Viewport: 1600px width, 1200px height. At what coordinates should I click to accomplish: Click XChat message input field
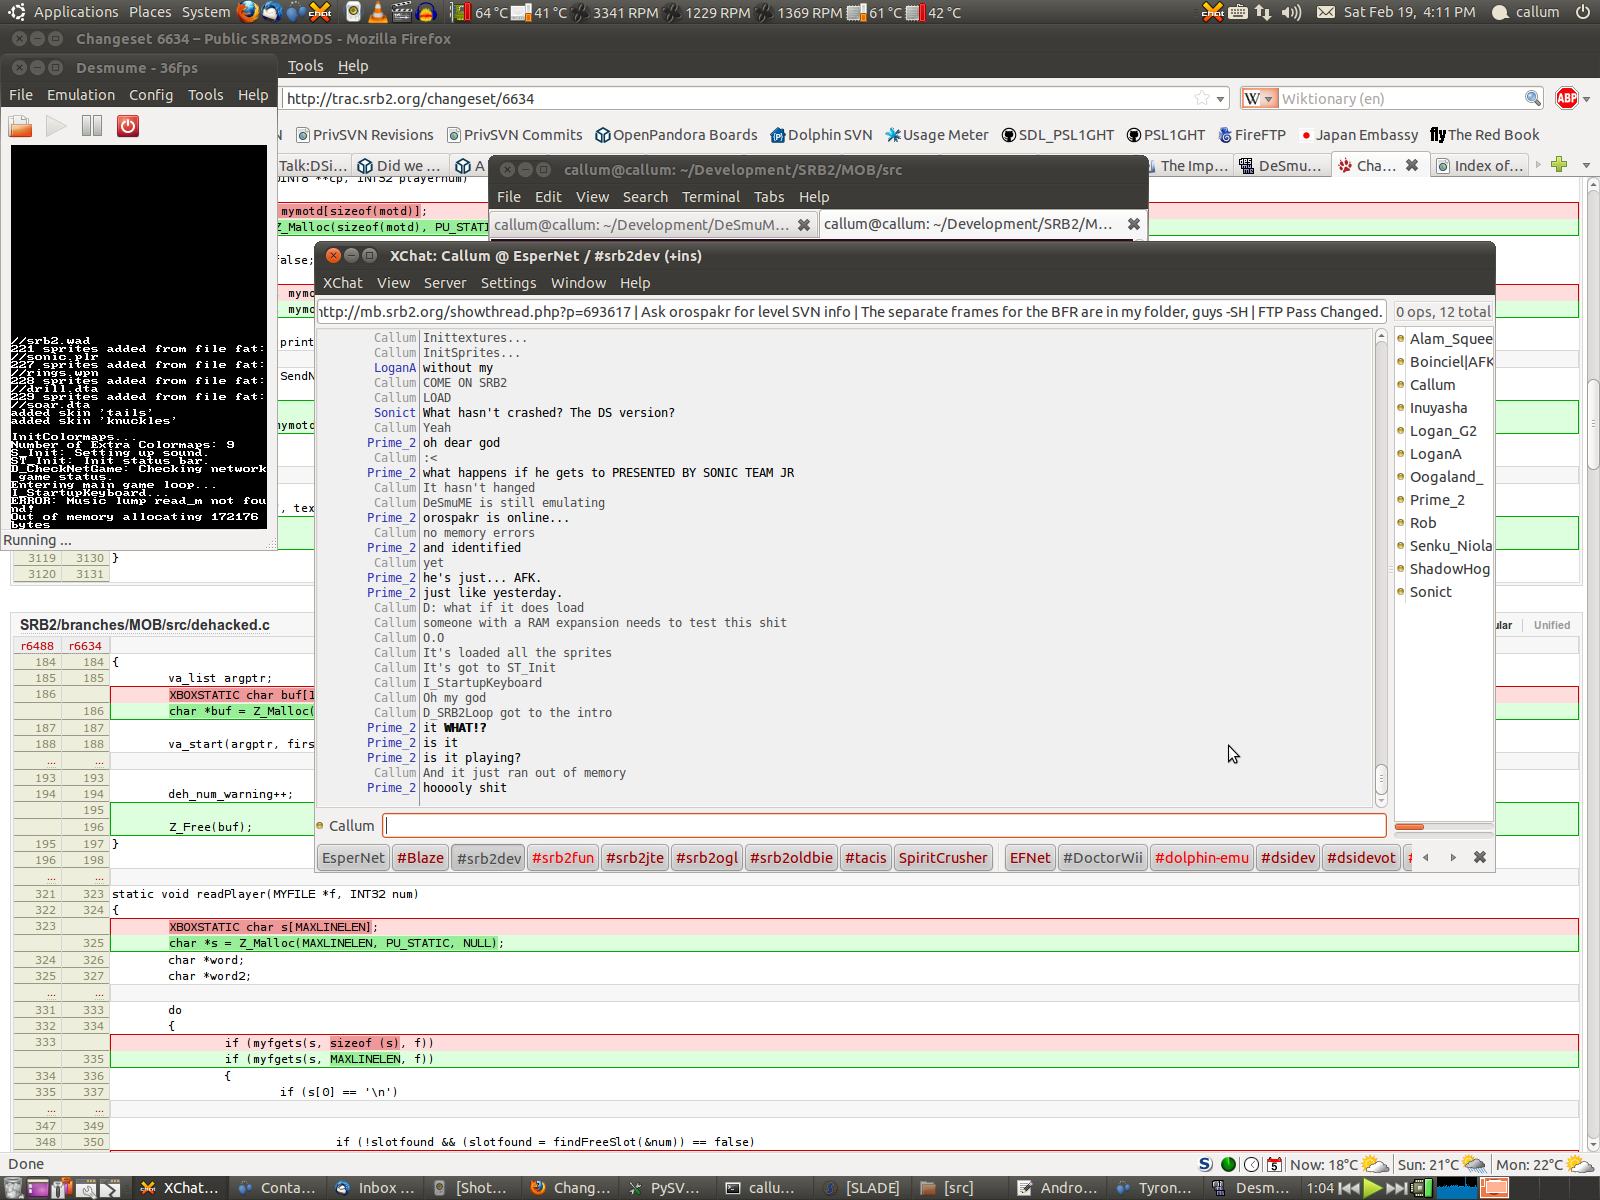(x=884, y=825)
